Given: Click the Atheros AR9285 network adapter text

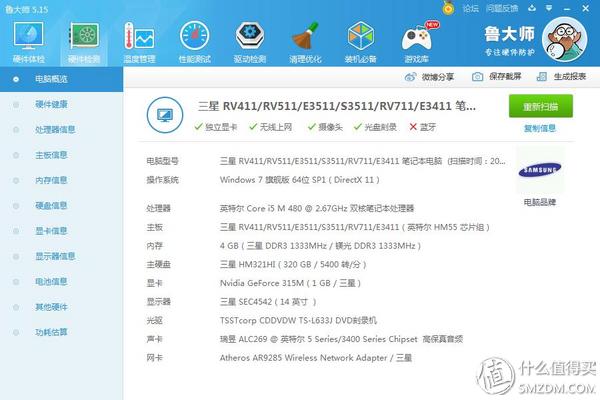Looking at the screenshot, I should coord(316,358).
